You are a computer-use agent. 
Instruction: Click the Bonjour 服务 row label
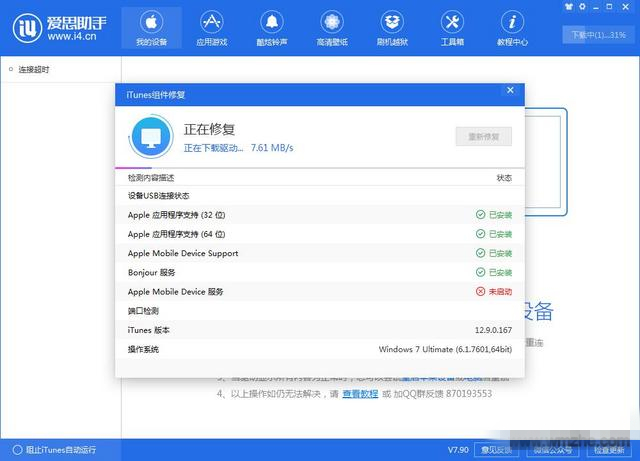pyautogui.click(x=151, y=272)
